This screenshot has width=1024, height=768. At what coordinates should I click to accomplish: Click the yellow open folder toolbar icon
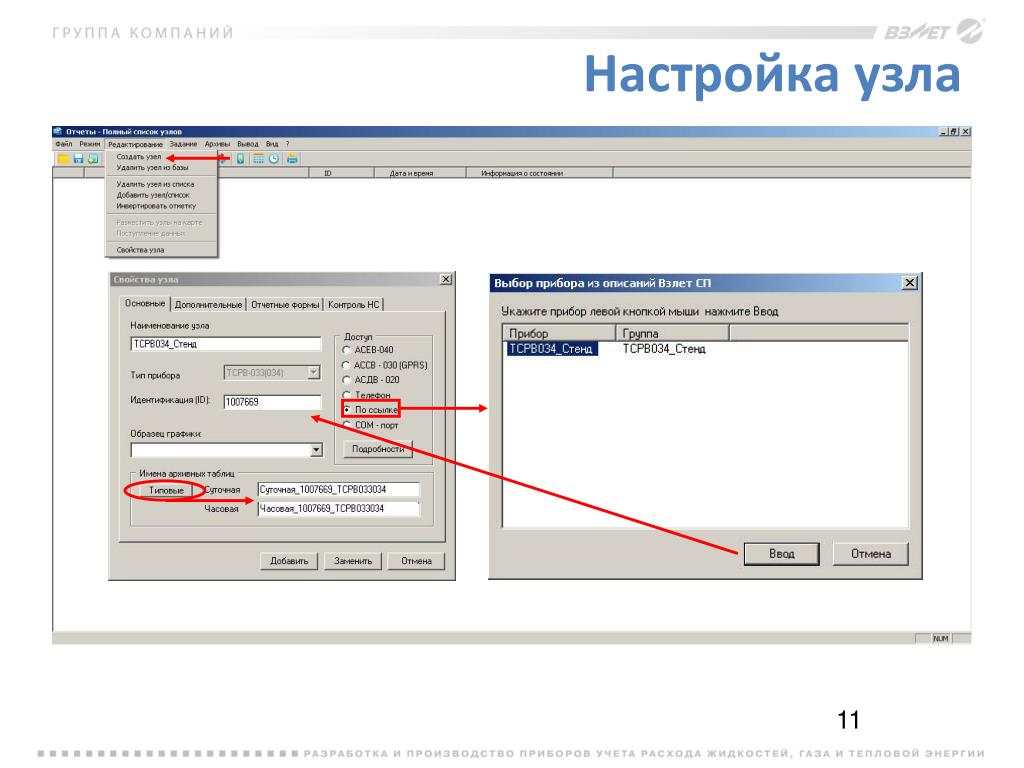(63, 159)
